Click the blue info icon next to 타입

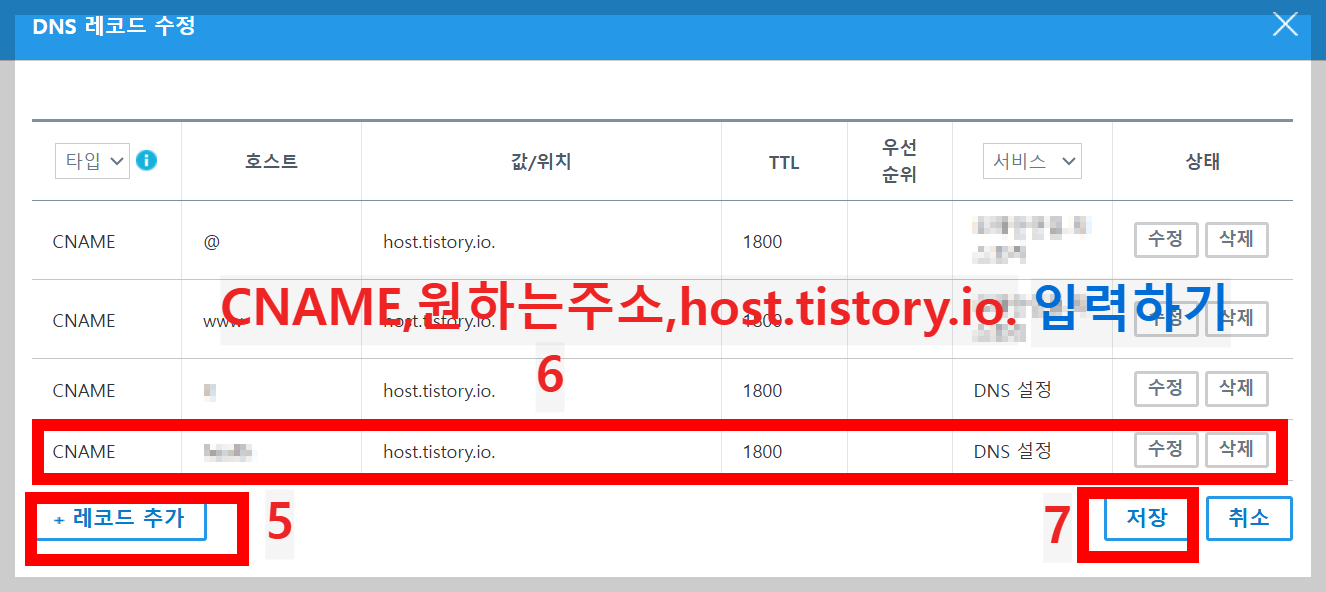[147, 160]
